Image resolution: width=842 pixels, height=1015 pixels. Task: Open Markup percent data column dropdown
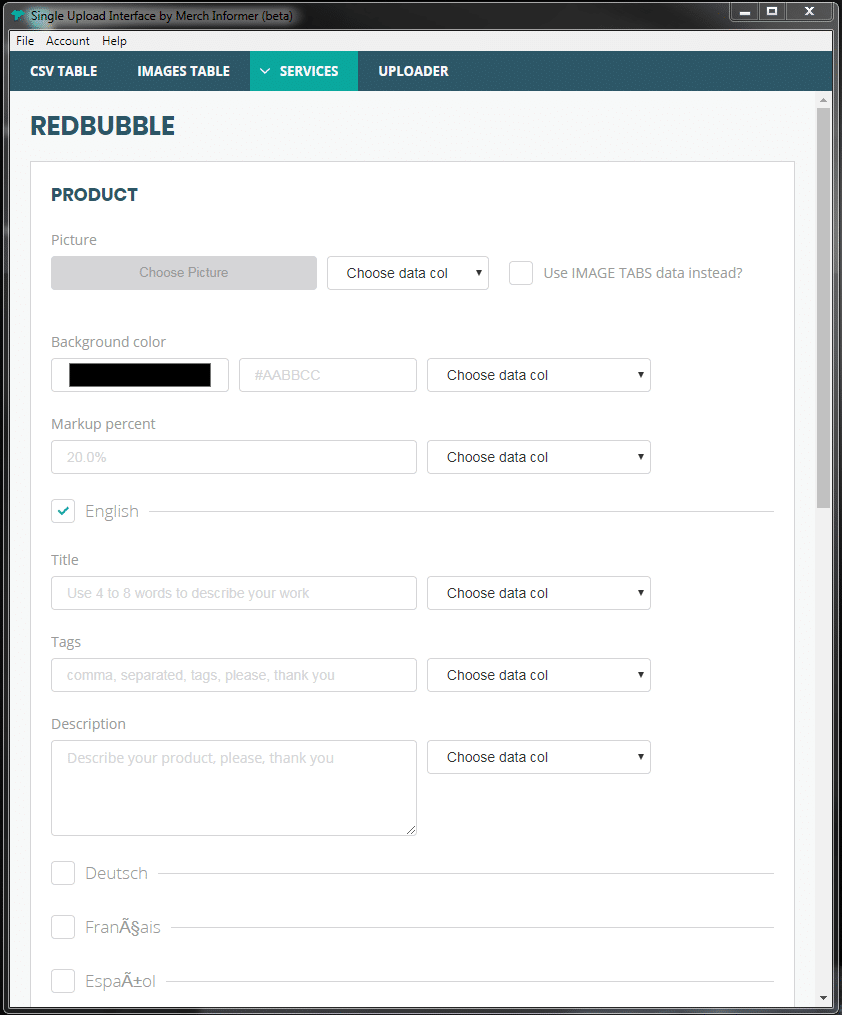538,457
